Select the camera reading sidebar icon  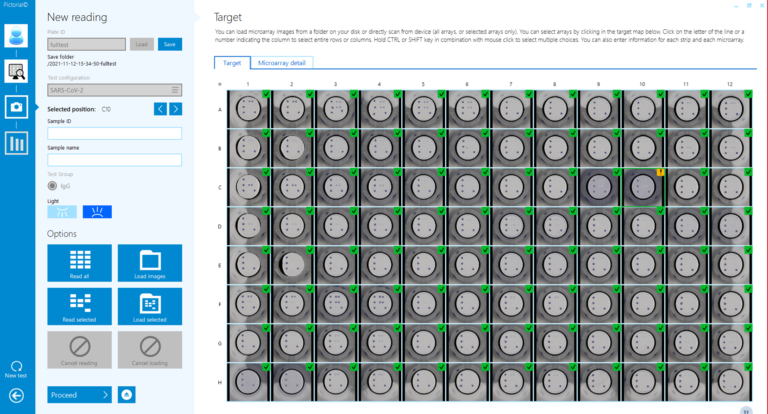[16, 107]
